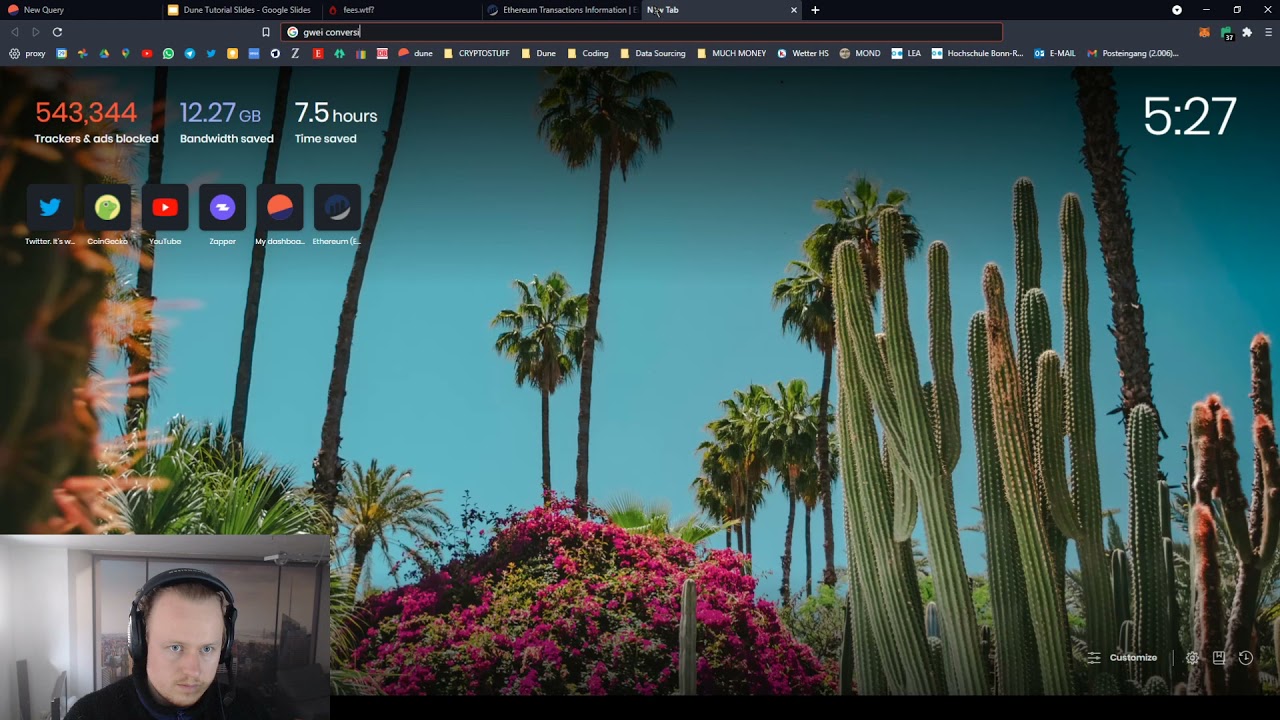1280x720 pixels.
Task: Open the Hochschule Bonn-R... bookmark
Action: click(x=977, y=53)
